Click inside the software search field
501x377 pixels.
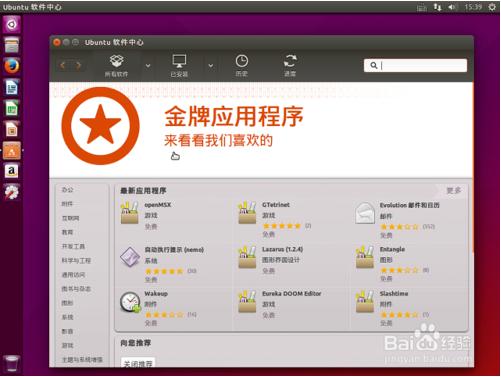click(x=415, y=65)
